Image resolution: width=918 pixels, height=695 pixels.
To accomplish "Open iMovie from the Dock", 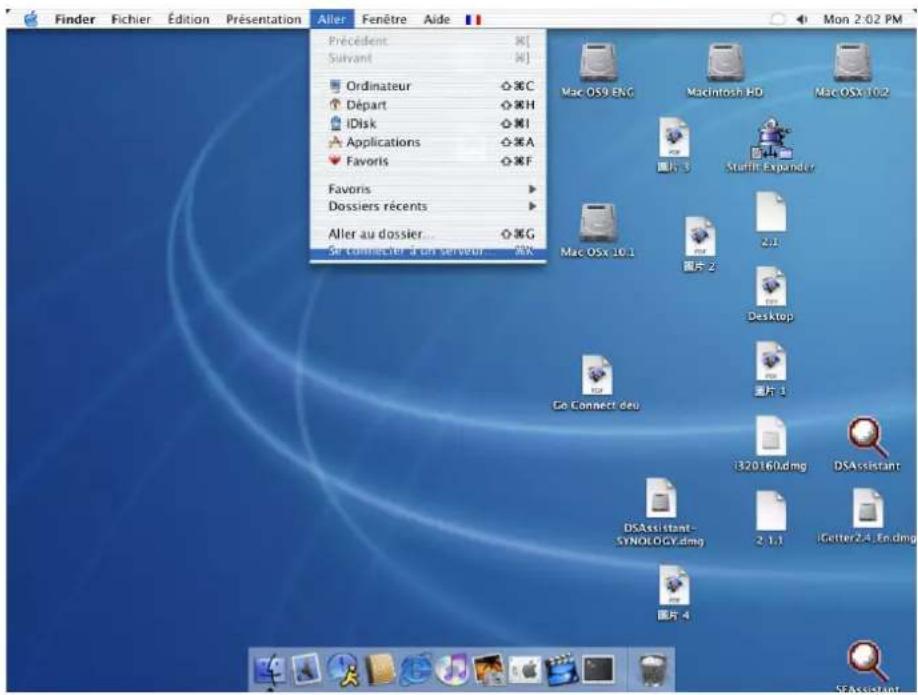I will 561,669.
